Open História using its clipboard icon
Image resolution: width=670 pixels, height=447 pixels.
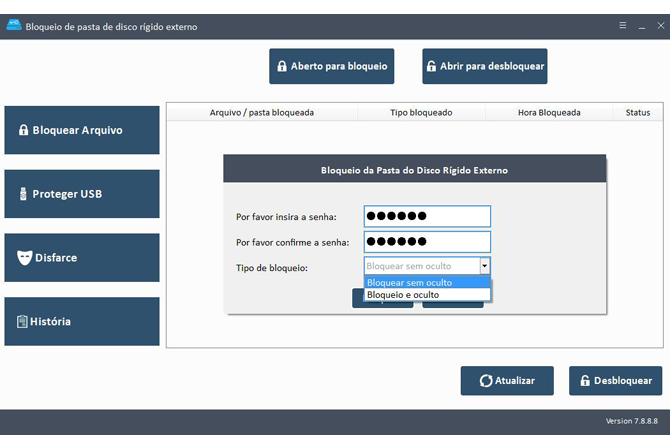tap(22, 322)
